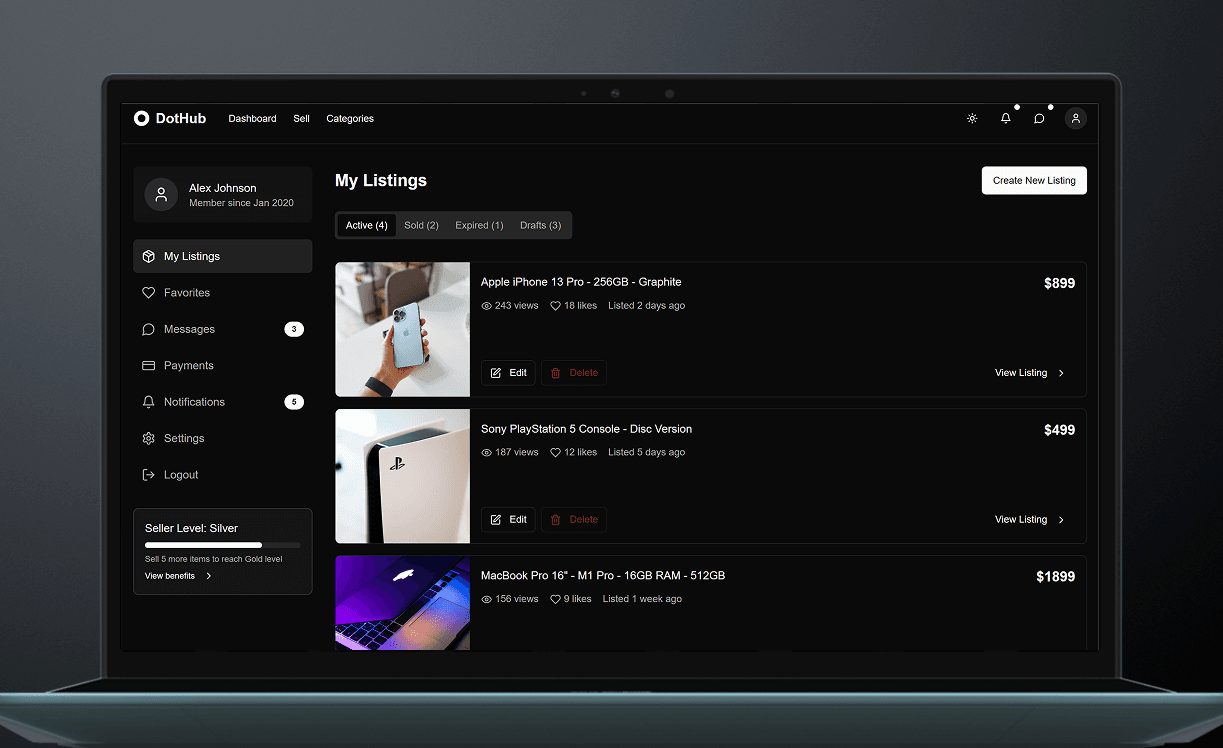This screenshot has height=748, width=1223.
Task: Edit the PlayStation 5 listing
Action: 508,520
